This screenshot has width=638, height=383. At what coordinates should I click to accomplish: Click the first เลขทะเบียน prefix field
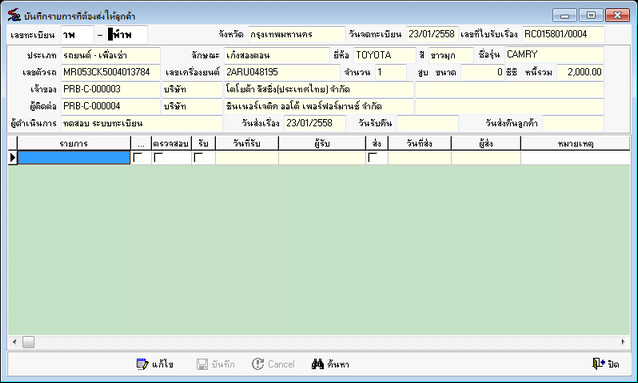pyautogui.click(x=77, y=35)
